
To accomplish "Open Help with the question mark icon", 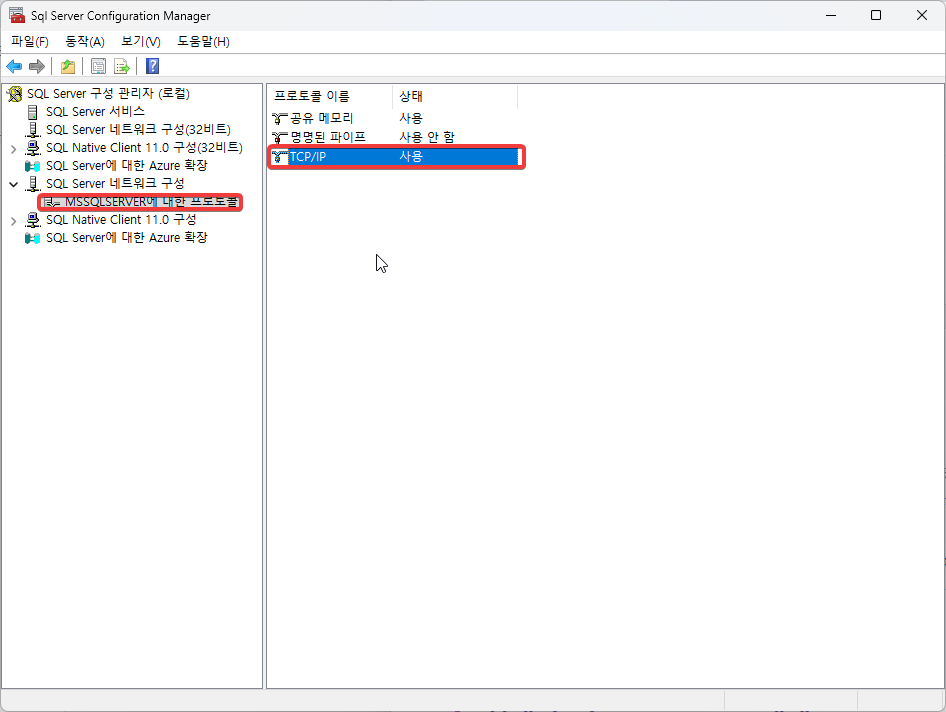I will click(x=153, y=66).
